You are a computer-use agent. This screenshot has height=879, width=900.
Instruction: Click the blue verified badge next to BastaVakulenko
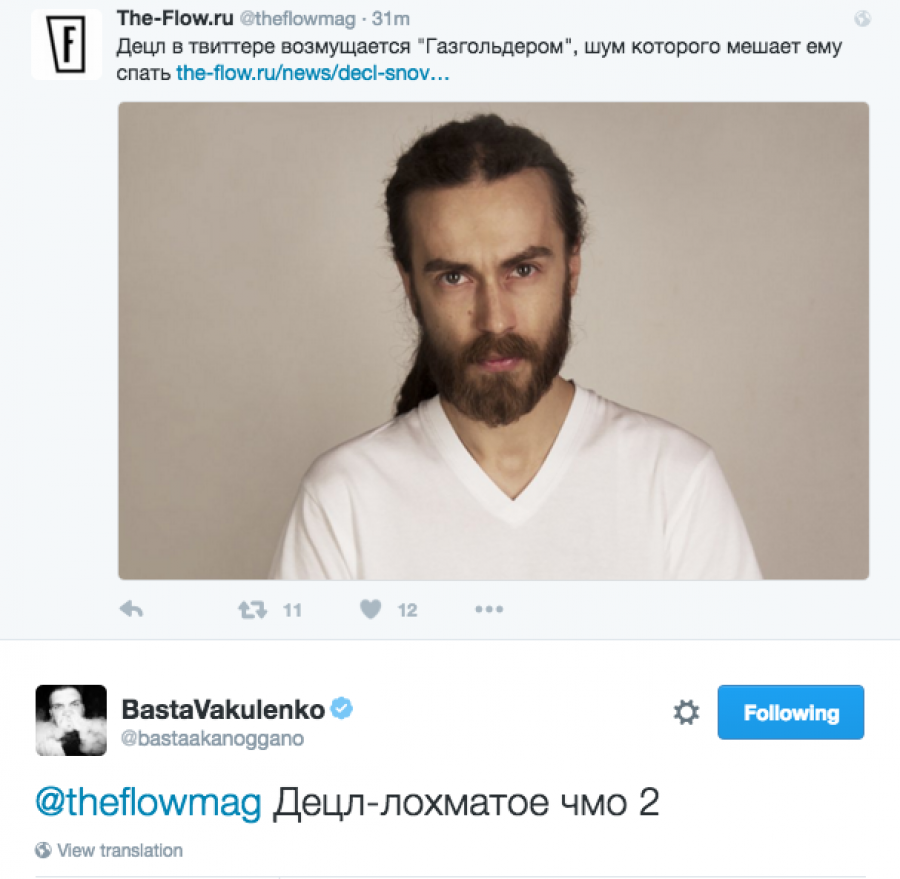[342, 708]
